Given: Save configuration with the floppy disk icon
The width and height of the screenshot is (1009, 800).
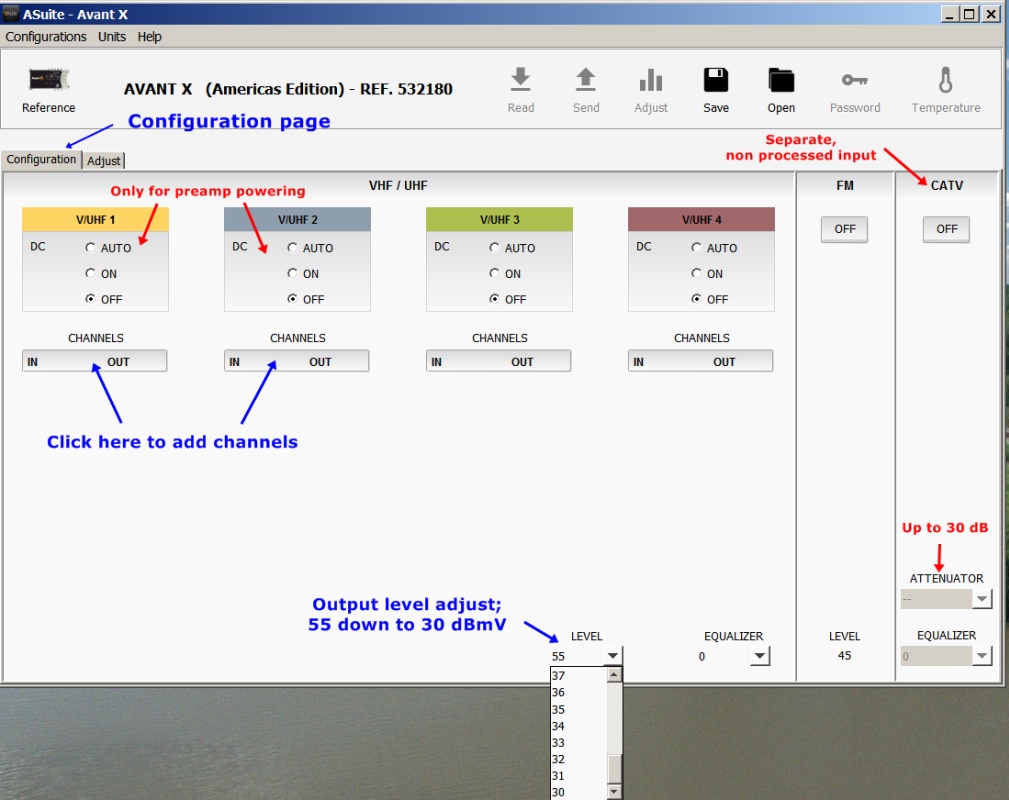Looking at the screenshot, I should [716, 80].
